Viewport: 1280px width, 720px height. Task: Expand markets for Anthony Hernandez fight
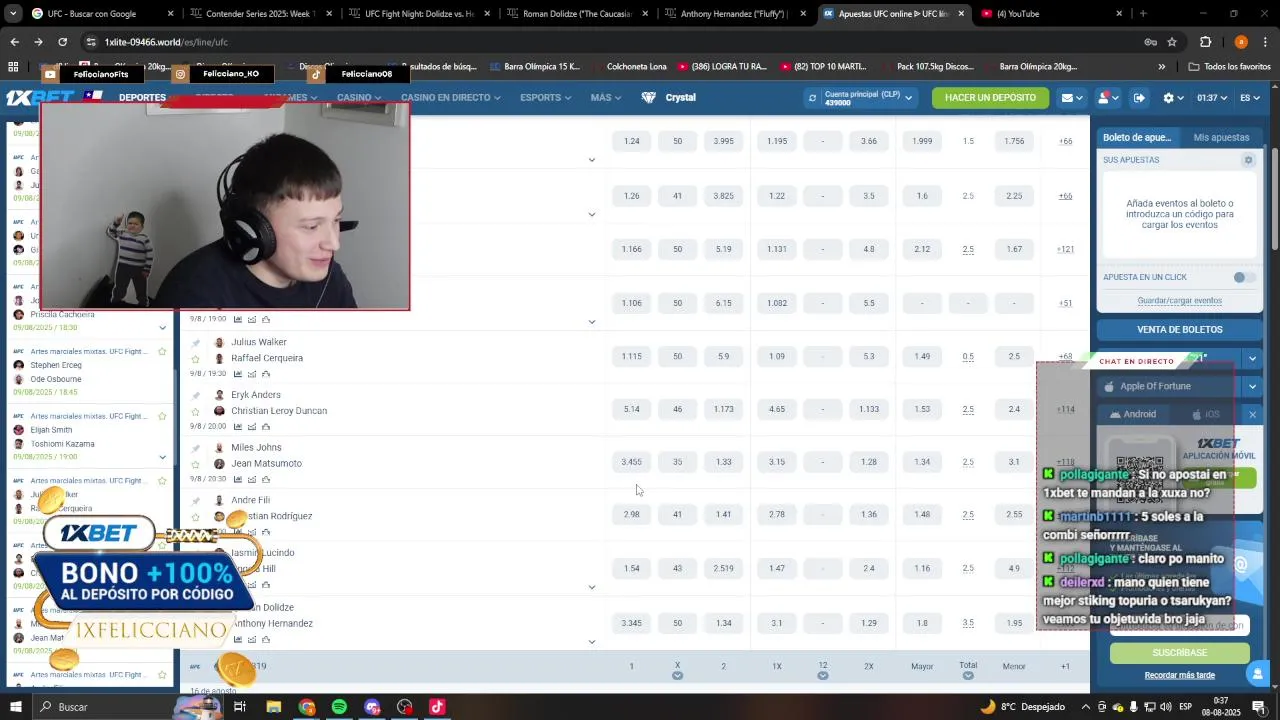pyautogui.click(x=592, y=642)
